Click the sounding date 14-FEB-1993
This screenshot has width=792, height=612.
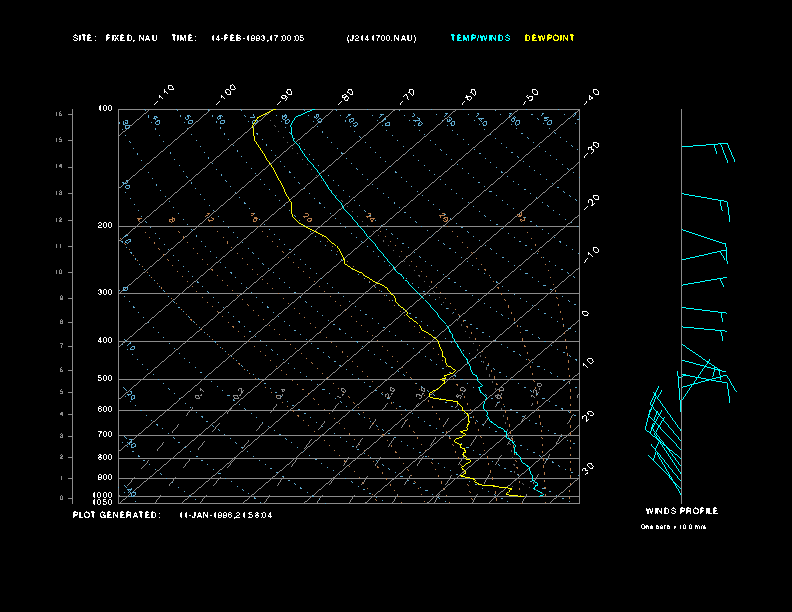tap(236, 38)
